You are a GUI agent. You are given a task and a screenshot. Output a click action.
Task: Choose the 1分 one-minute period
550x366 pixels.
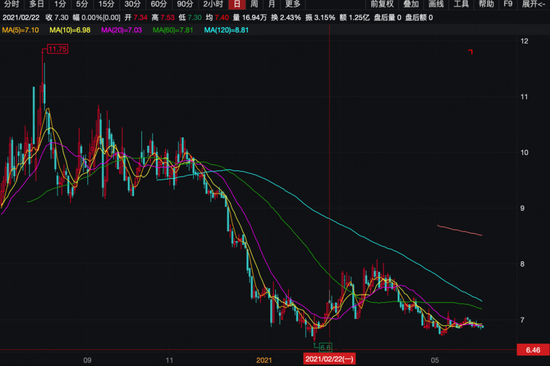click(60, 4)
